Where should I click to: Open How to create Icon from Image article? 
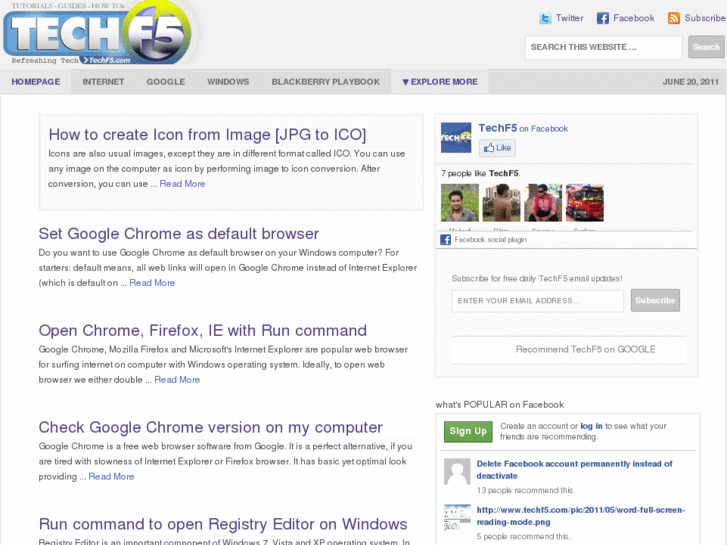tap(207, 135)
